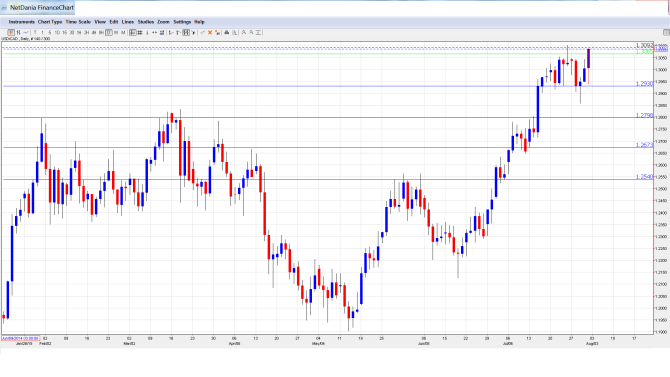670x377 pixels.
Task: Click the 1.2798 price level label
Action: tap(644, 115)
